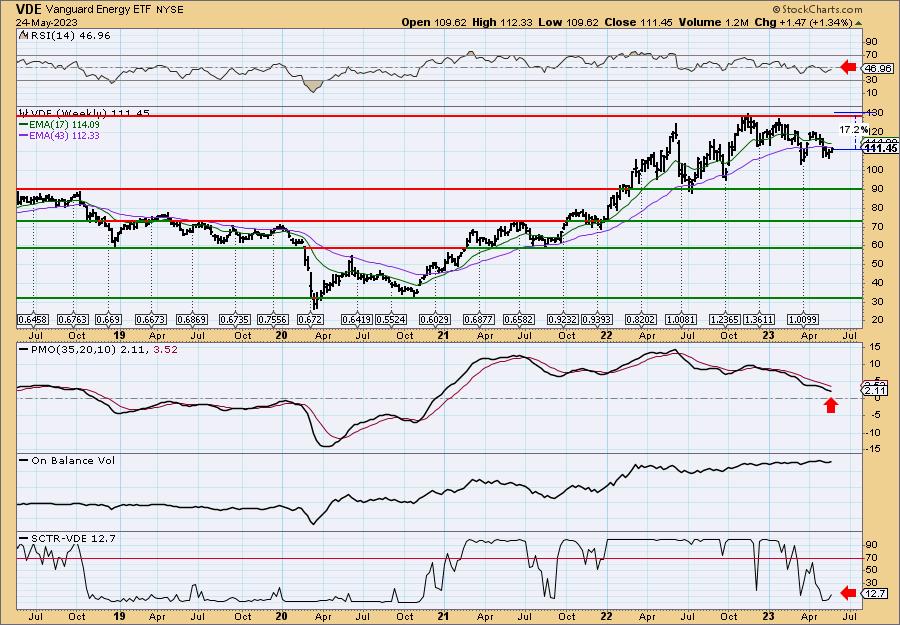Click the 0.6869 dividend value

(192, 319)
